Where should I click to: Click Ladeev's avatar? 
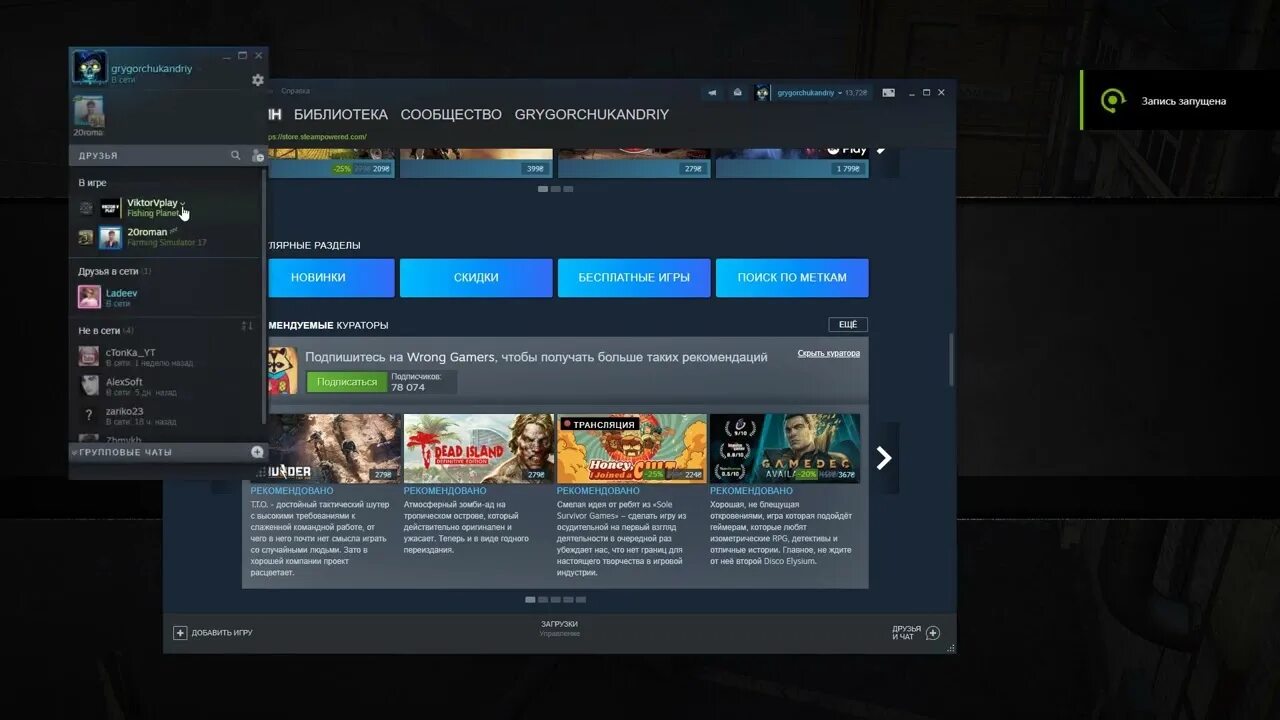tap(89, 297)
